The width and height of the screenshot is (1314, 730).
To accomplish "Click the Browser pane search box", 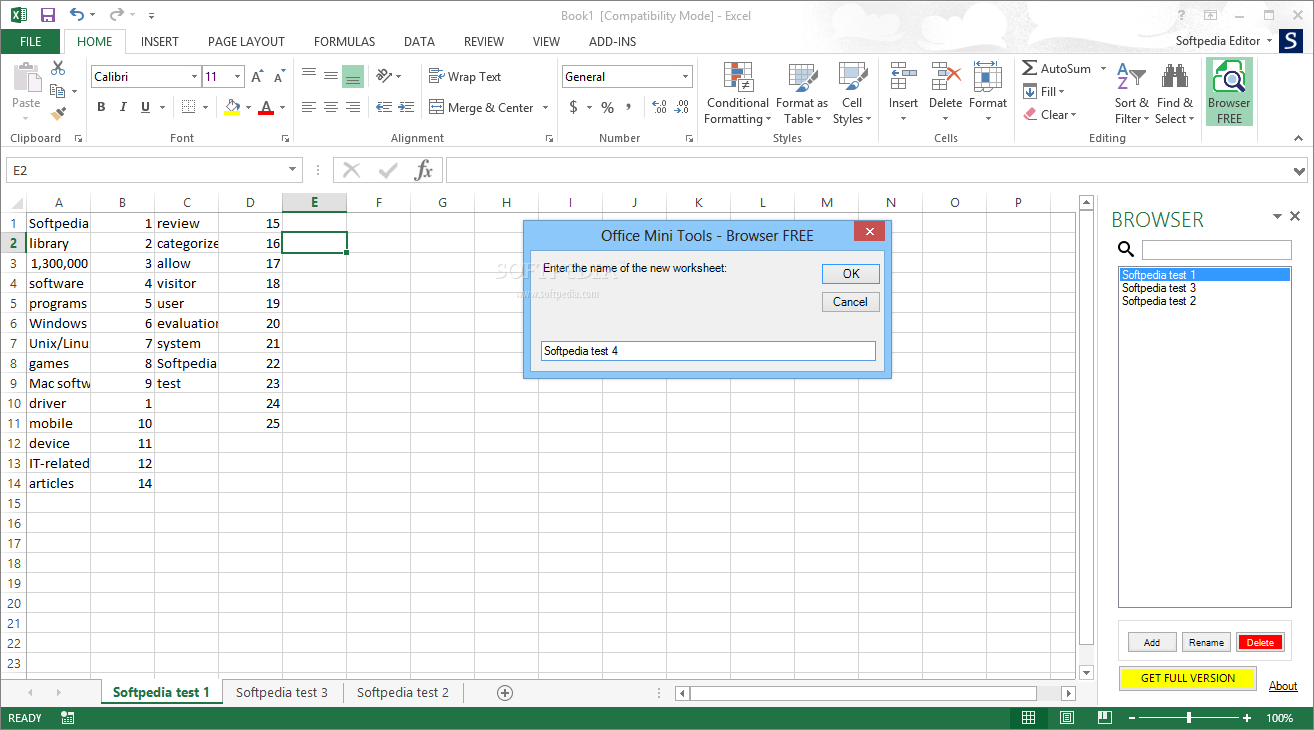I will pos(1217,250).
